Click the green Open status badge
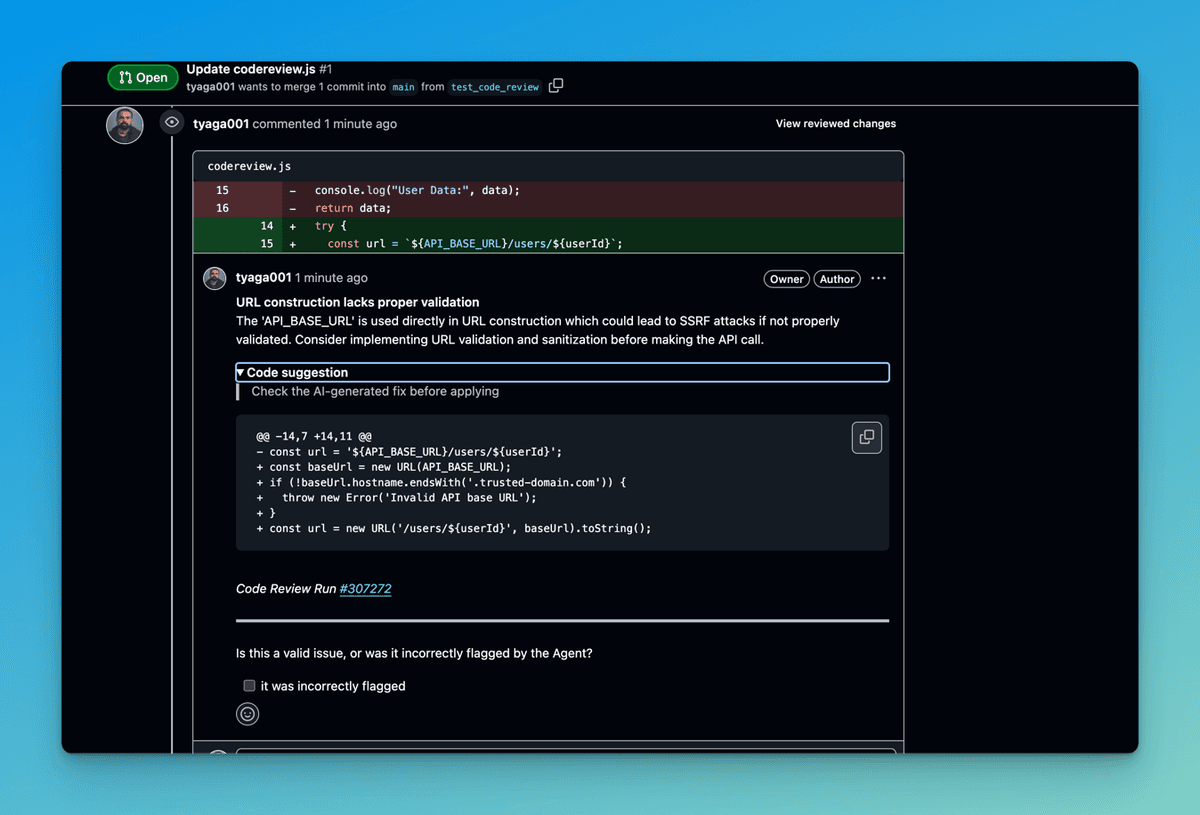1200x815 pixels. pyautogui.click(x=142, y=76)
